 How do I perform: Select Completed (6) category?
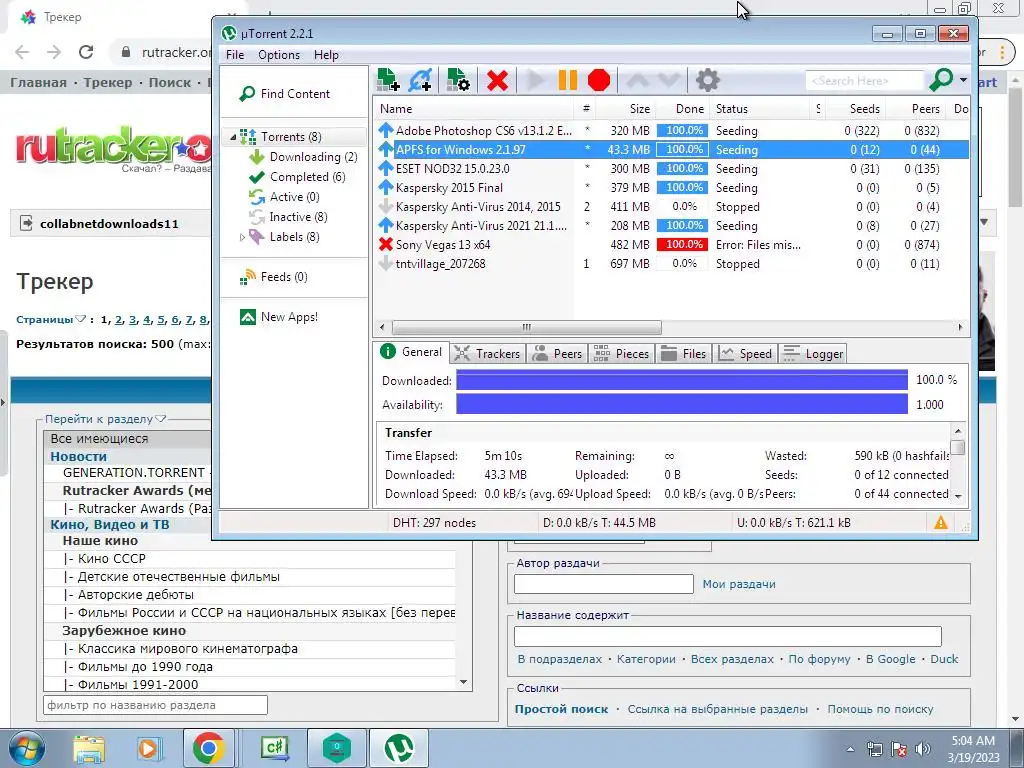tap(298, 177)
